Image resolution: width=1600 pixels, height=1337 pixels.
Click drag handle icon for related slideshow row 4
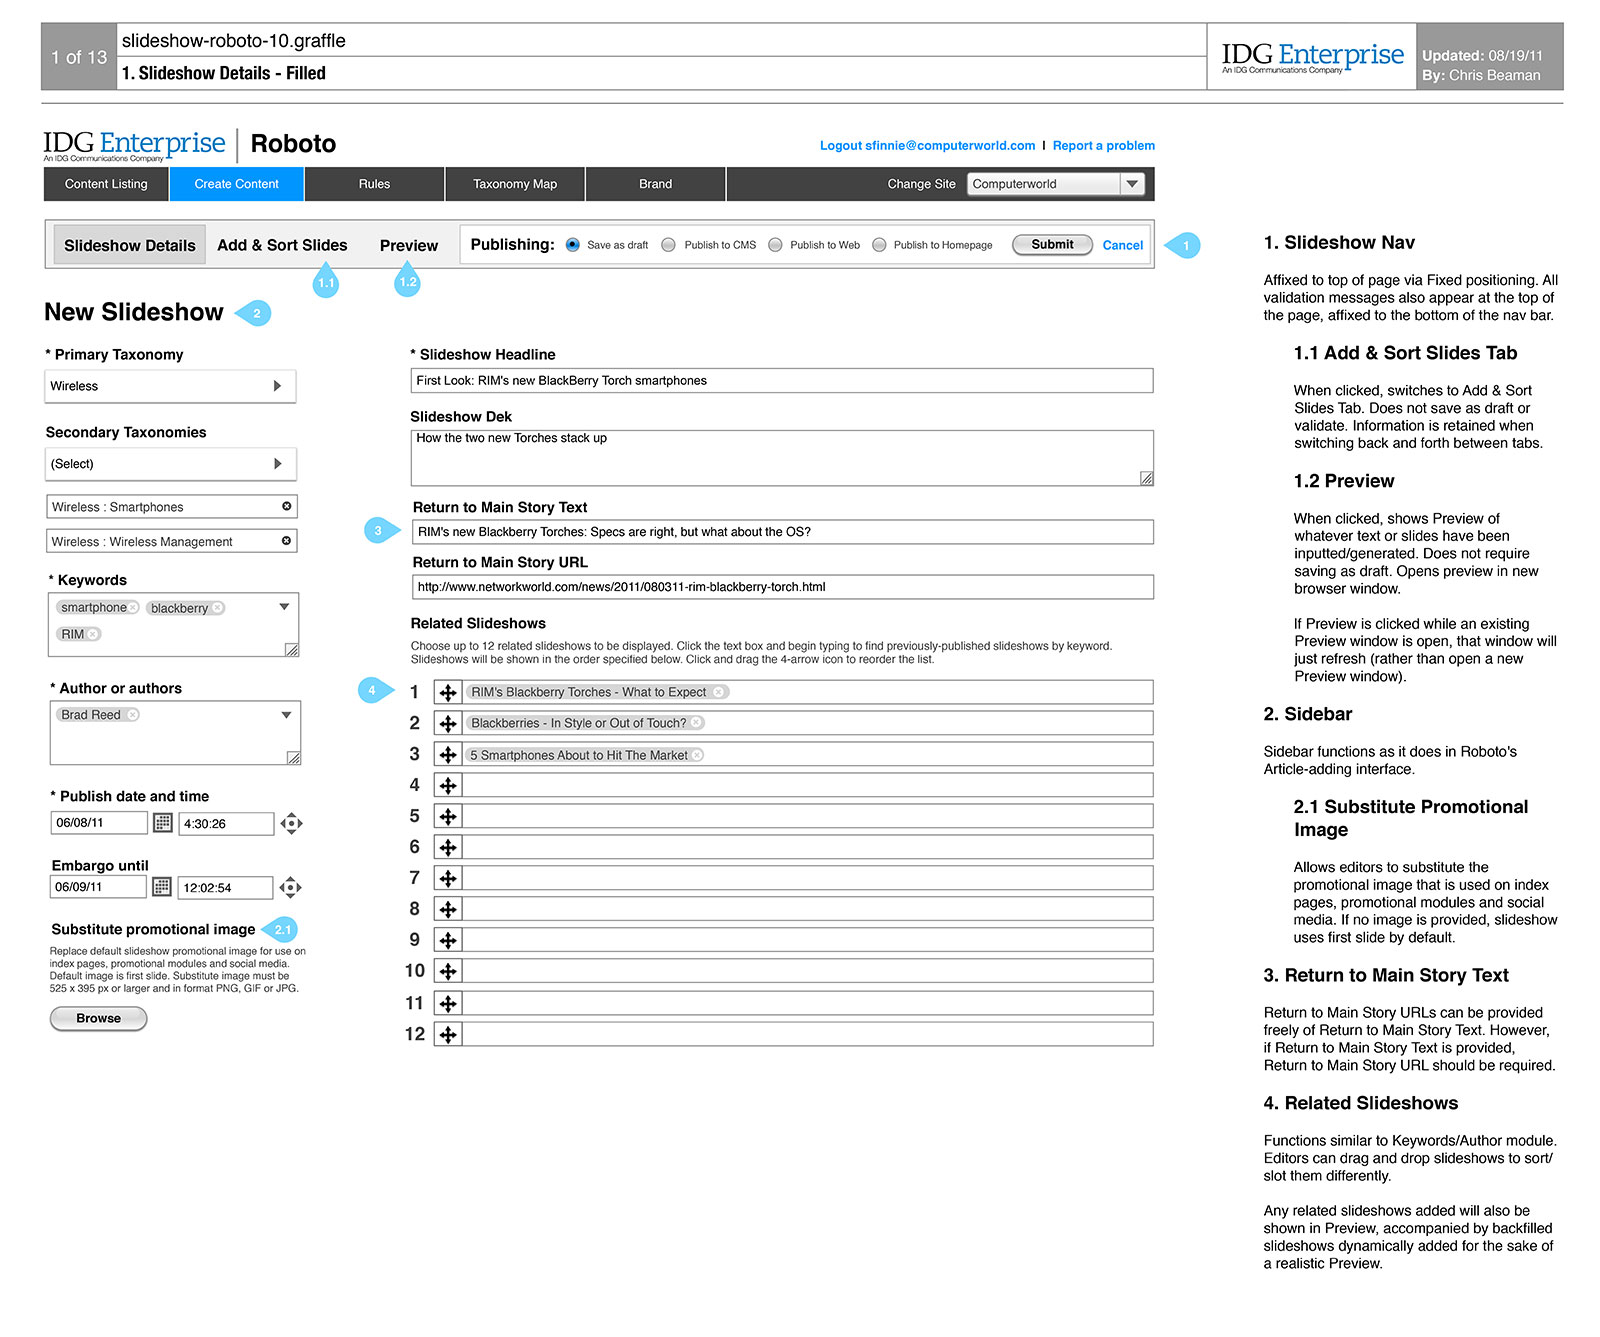[x=448, y=785]
